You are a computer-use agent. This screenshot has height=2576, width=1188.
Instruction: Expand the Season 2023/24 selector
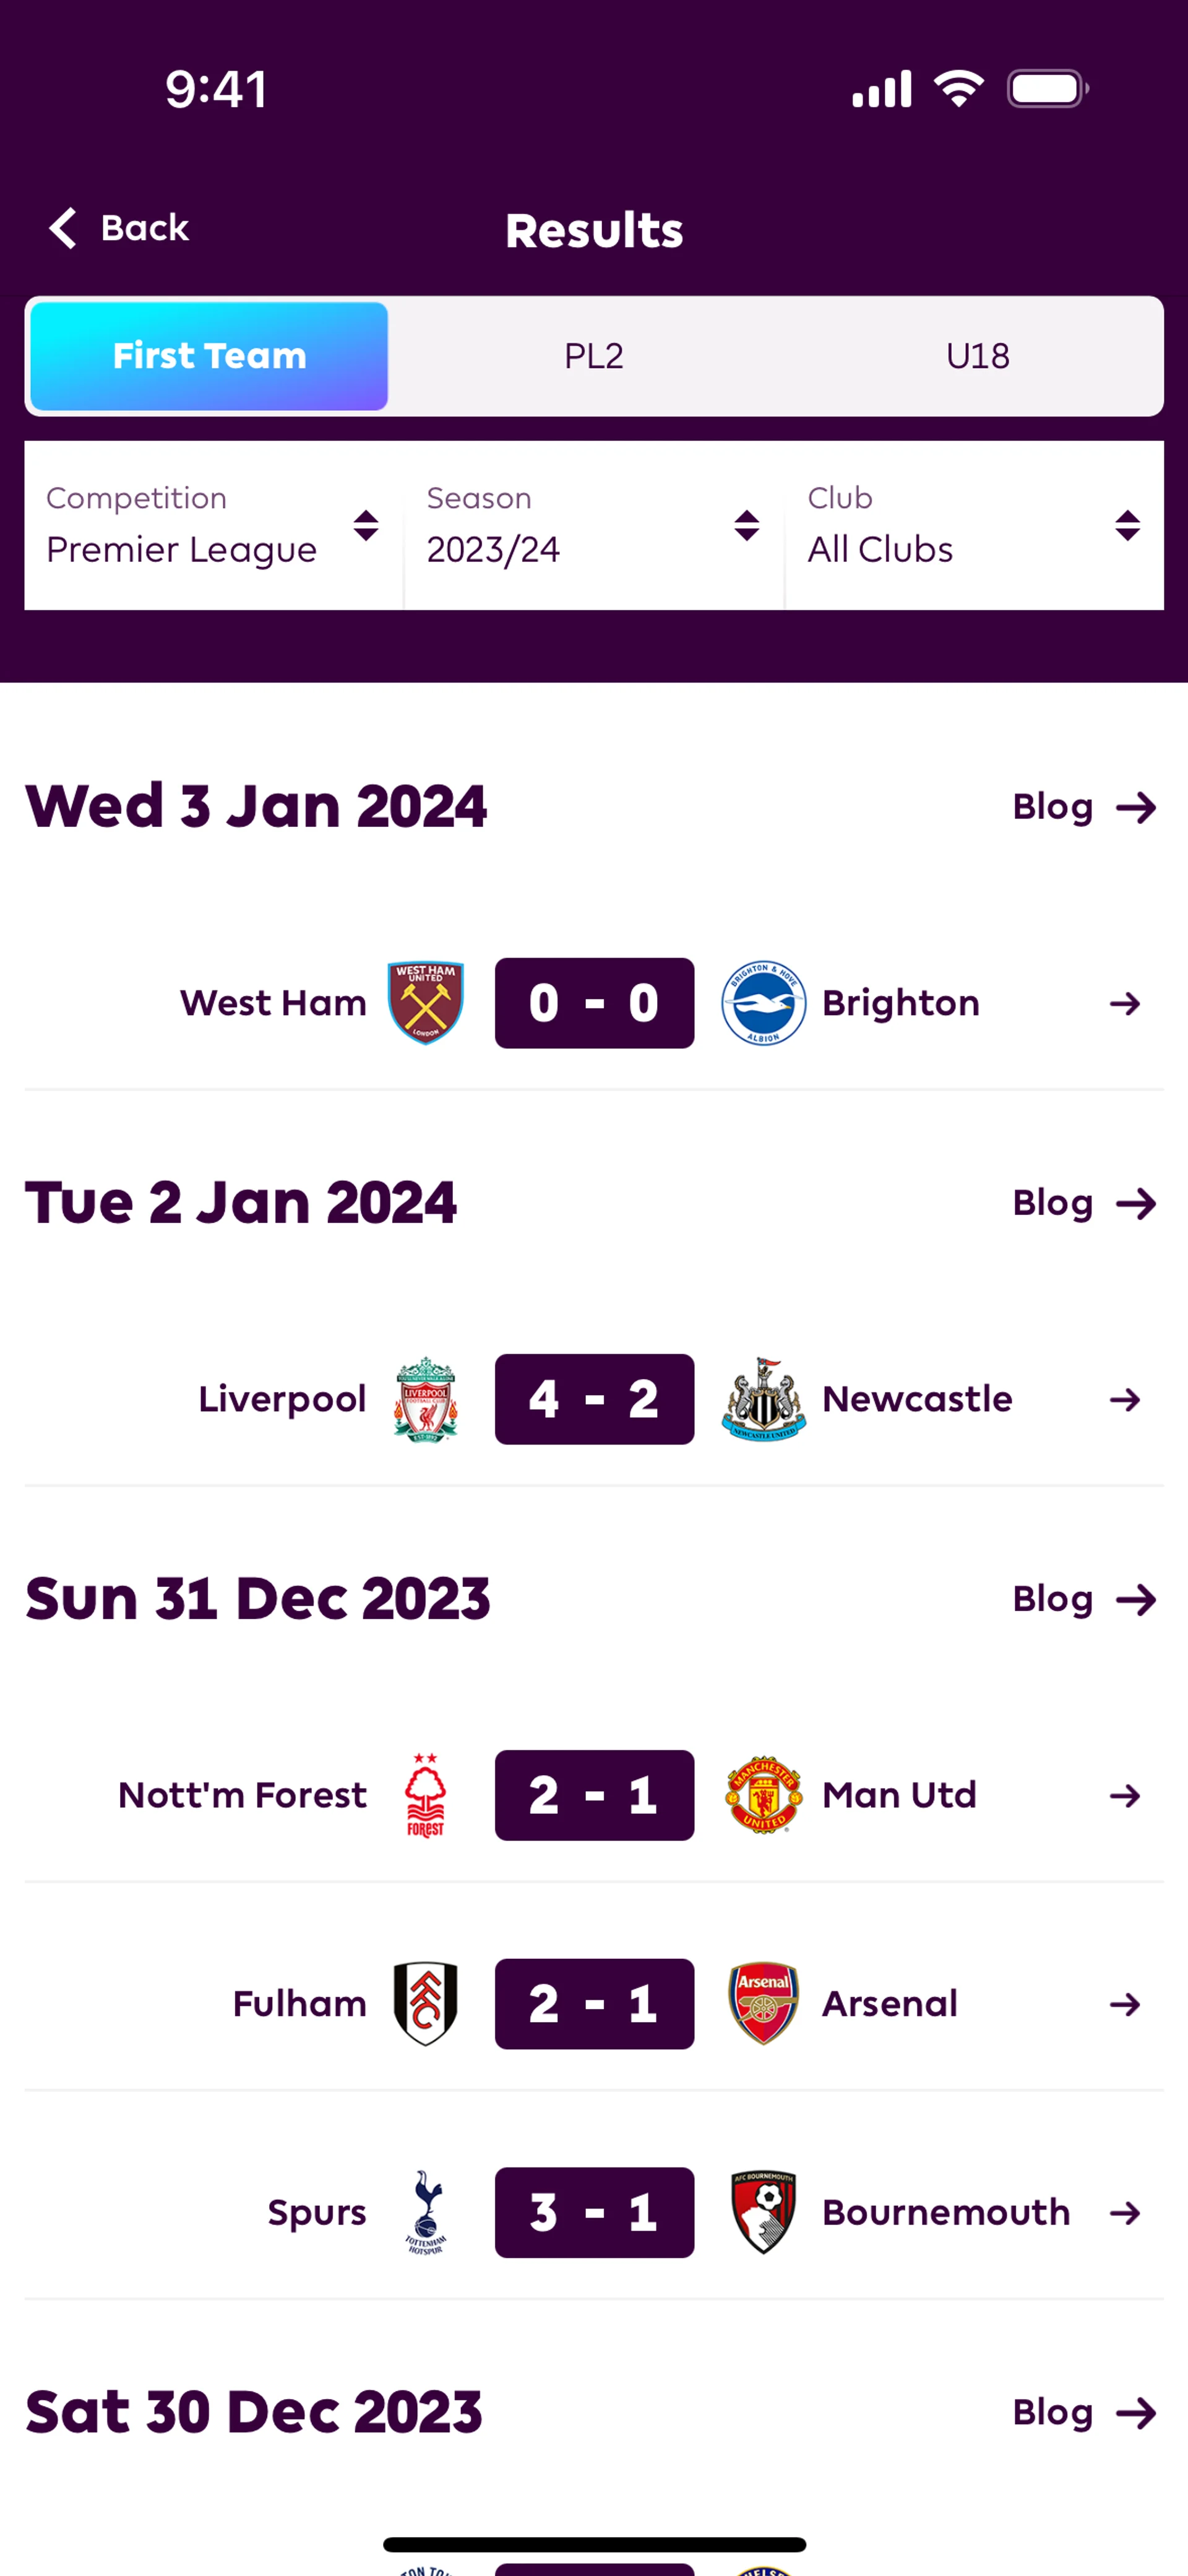pyautogui.click(x=593, y=526)
